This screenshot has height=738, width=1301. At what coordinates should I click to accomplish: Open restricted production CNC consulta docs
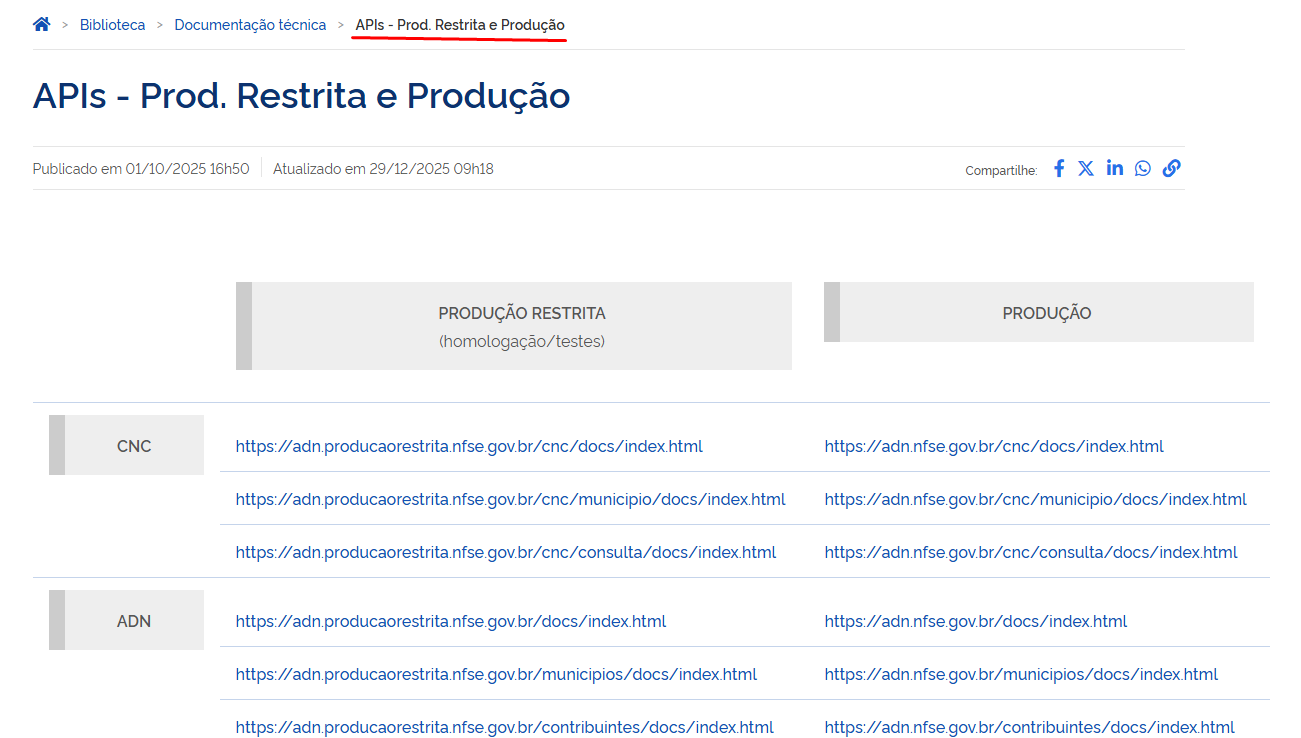coord(506,552)
